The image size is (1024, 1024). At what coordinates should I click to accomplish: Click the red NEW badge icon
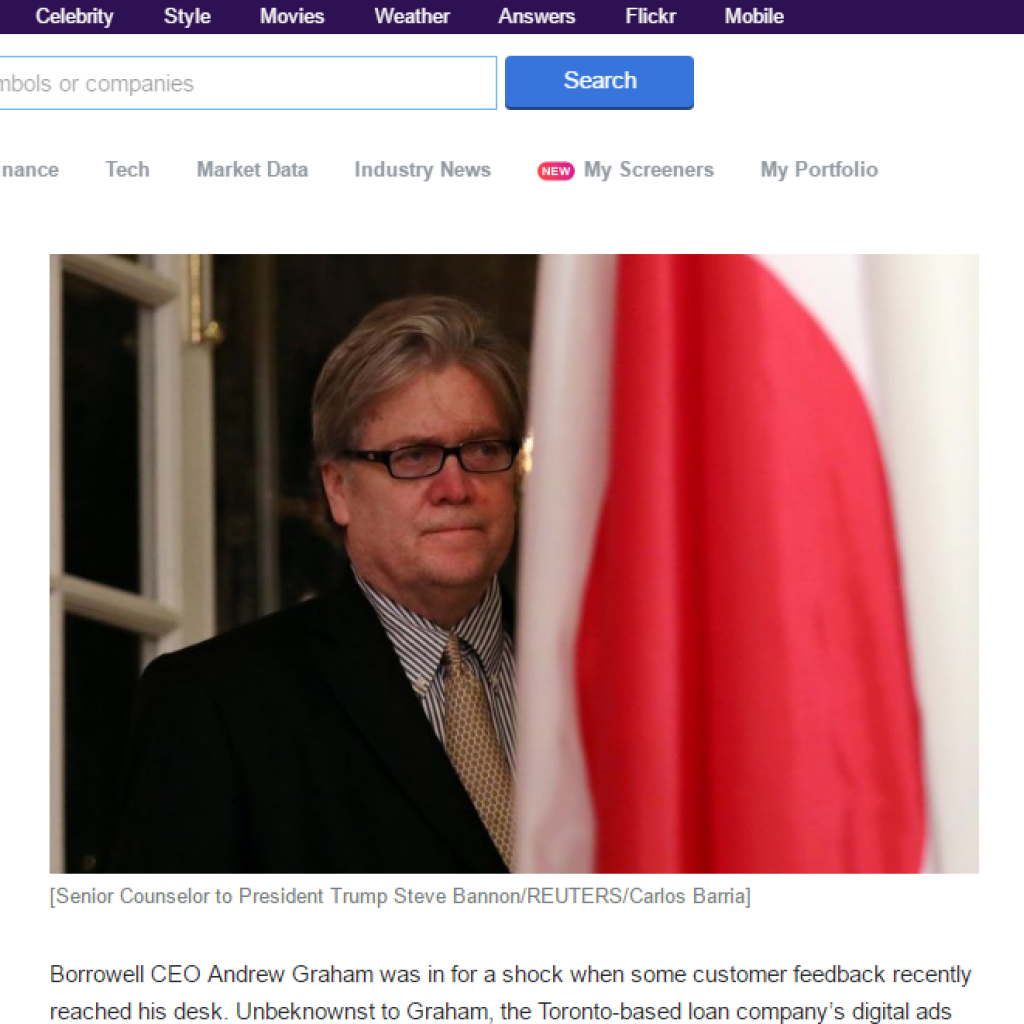pyautogui.click(x=556, y=171)
